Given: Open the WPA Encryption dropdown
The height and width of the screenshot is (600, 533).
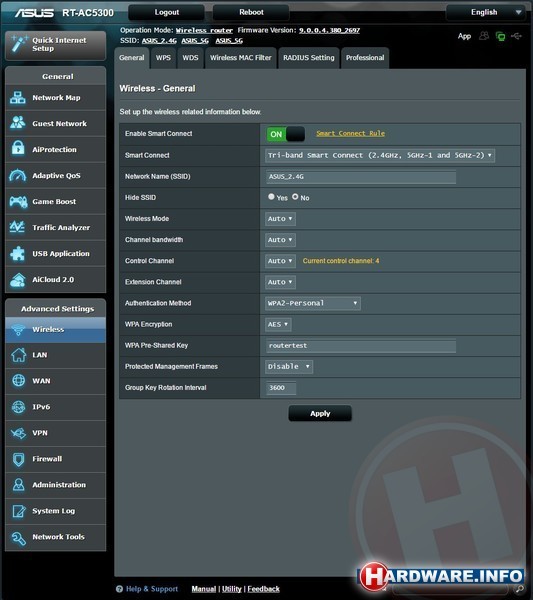Looking at the screenshot, I should pos(278,324).
